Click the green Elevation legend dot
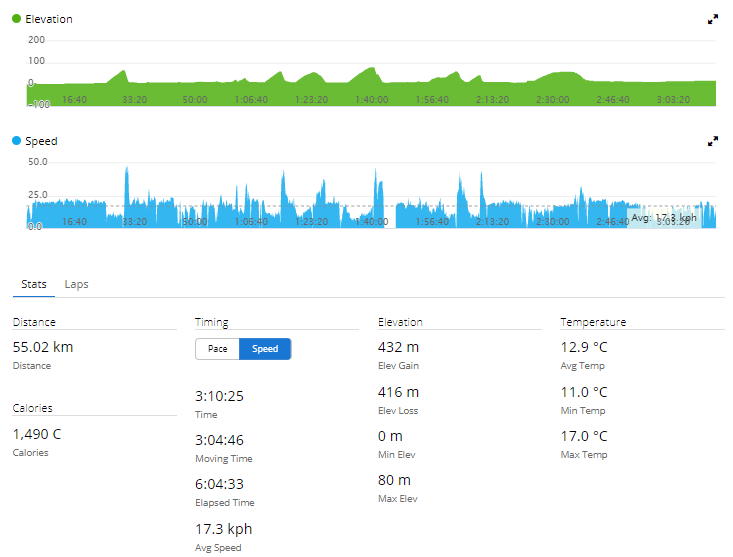This screenshot has height=557, width=733. 17,19
